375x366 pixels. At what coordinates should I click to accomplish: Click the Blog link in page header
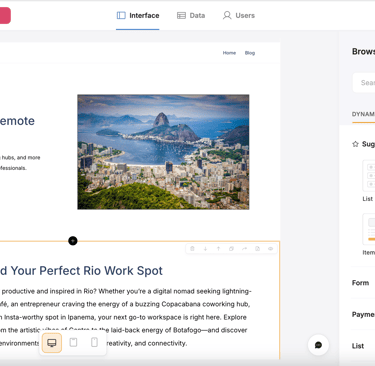click(250, 53)
